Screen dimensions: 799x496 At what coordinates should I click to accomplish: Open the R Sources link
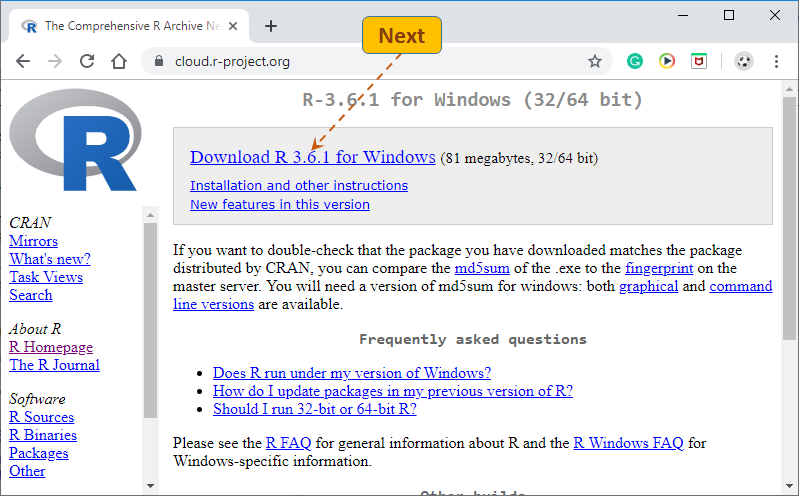point(41,416)
